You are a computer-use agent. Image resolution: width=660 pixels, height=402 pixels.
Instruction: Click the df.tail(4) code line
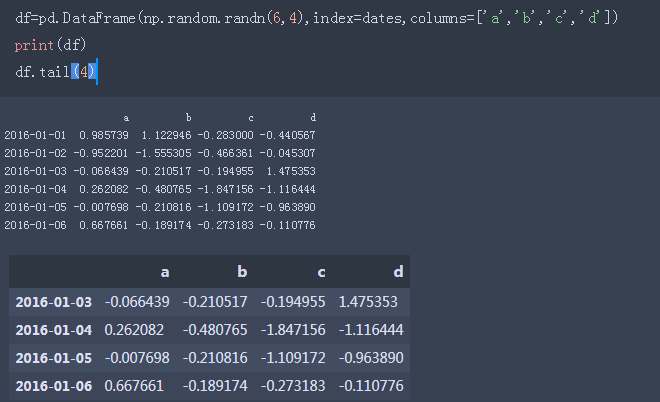pyautogui.click(x=56, y=72)
